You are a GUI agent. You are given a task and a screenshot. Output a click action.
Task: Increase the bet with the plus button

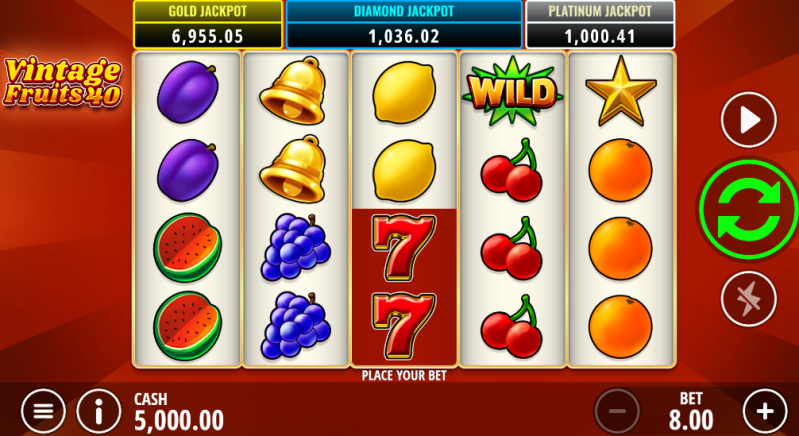pos(765,411)
